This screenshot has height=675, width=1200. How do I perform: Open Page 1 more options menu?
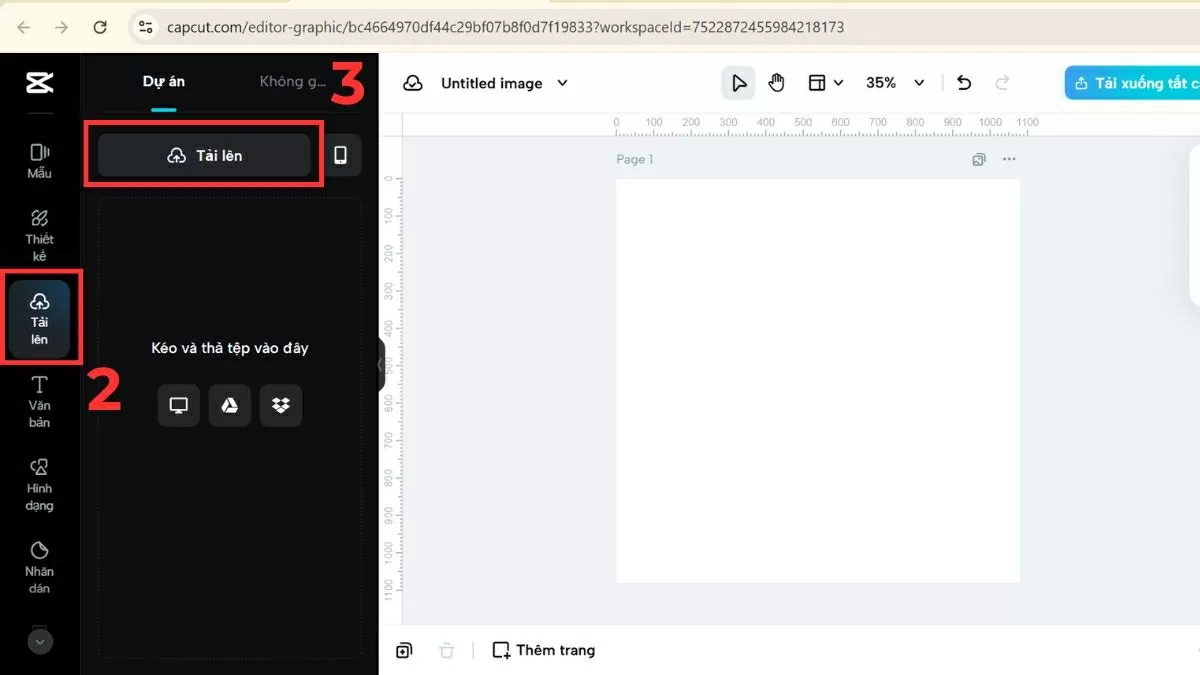pos(1008,158)
